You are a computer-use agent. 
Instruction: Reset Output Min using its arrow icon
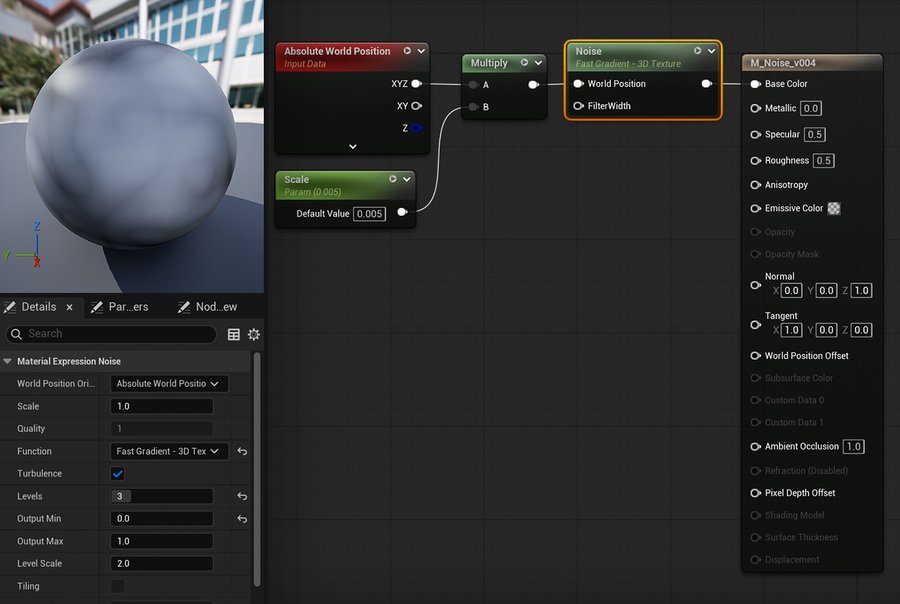(x=242, y=519)
